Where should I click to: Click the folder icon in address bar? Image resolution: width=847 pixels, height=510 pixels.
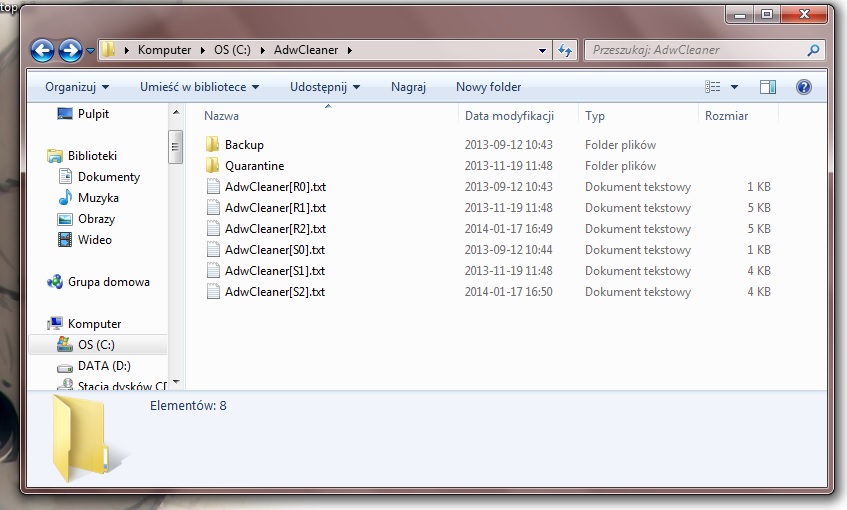(109, 50)
